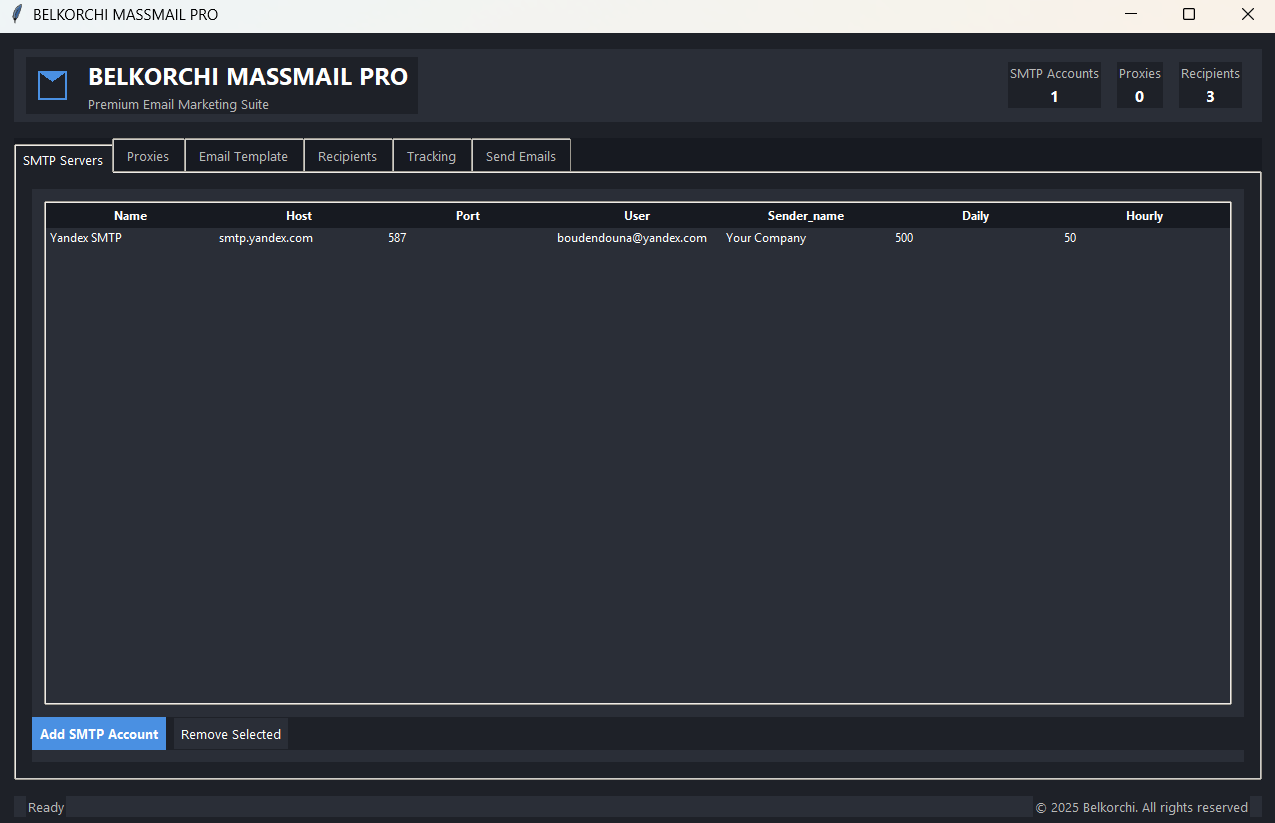This screenshot has width=1275, height=823.
Task: Switch to the SMTP Servers tab
Action: 63,160
